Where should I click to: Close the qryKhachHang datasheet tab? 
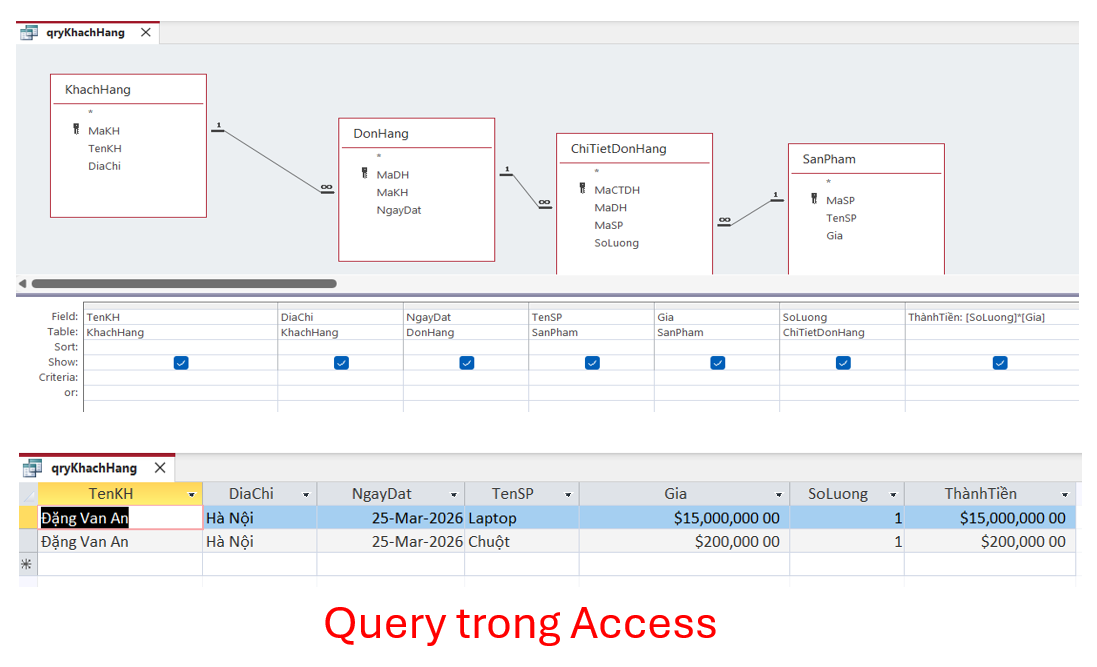(160, 467)
